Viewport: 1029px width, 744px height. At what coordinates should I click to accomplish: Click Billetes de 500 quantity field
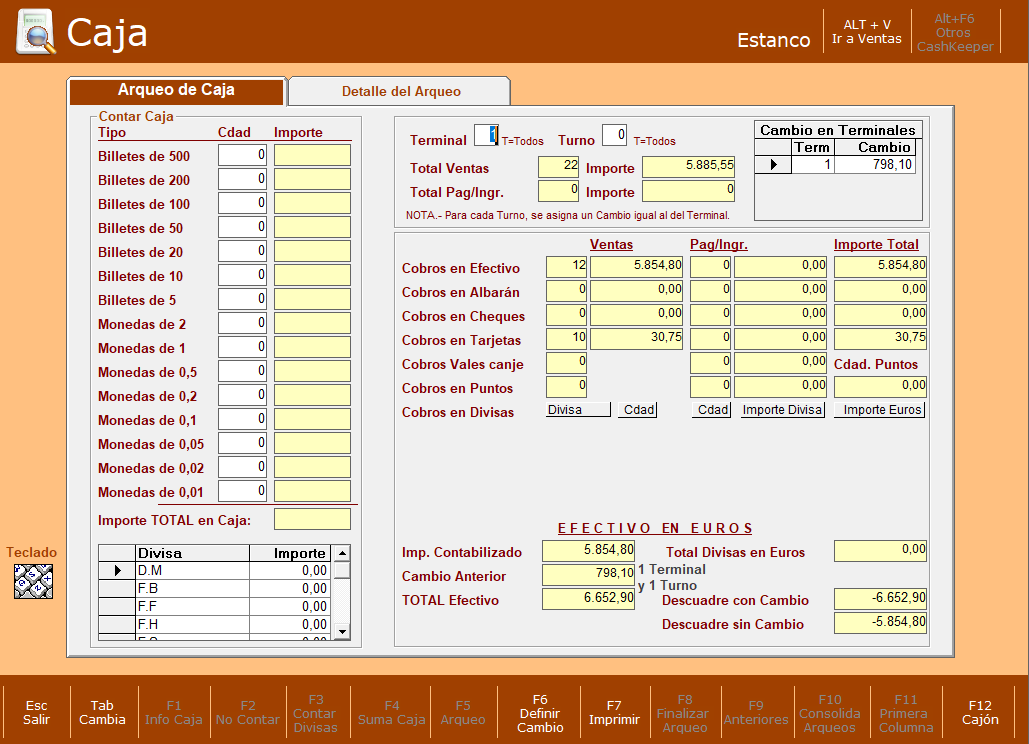(242, 155)
